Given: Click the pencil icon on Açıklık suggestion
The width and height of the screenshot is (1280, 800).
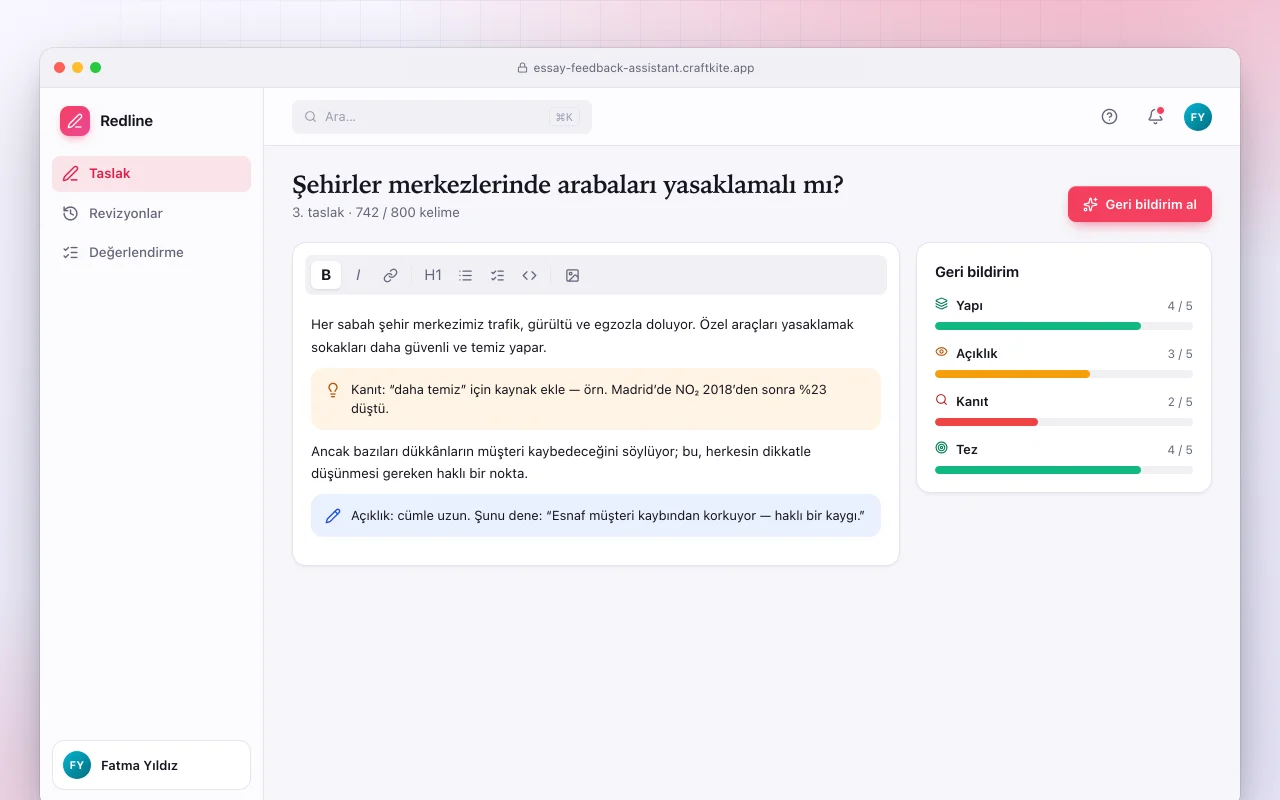Looking at the screenshot, I should [333, 516].
